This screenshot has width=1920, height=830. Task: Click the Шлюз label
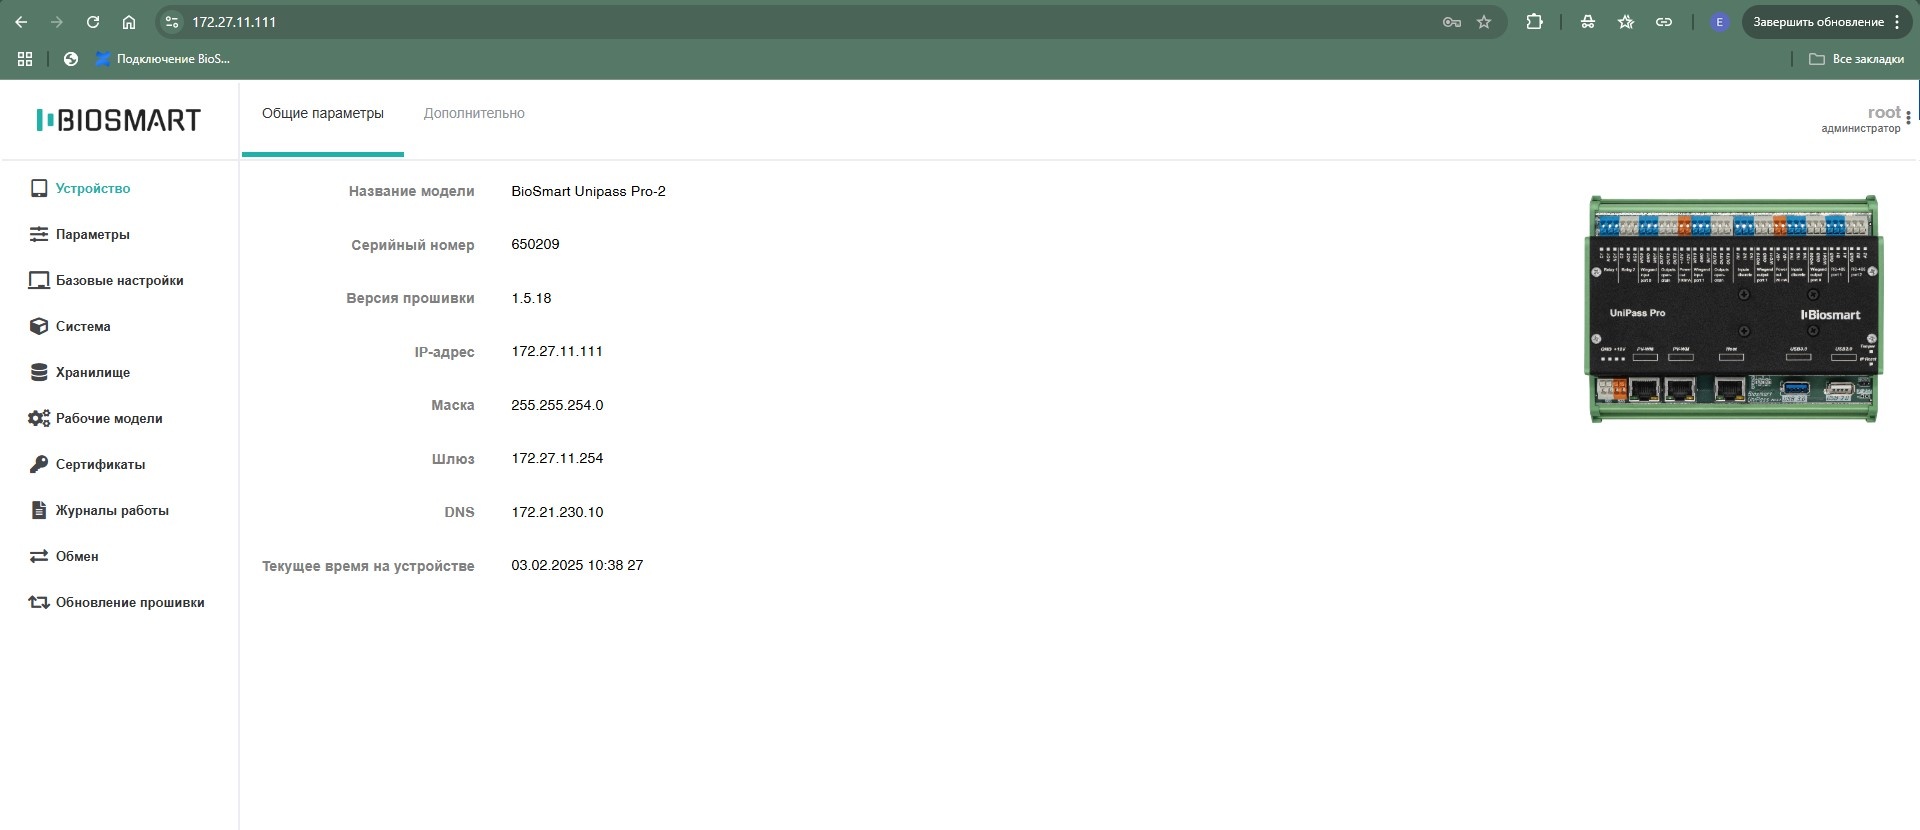453,459
